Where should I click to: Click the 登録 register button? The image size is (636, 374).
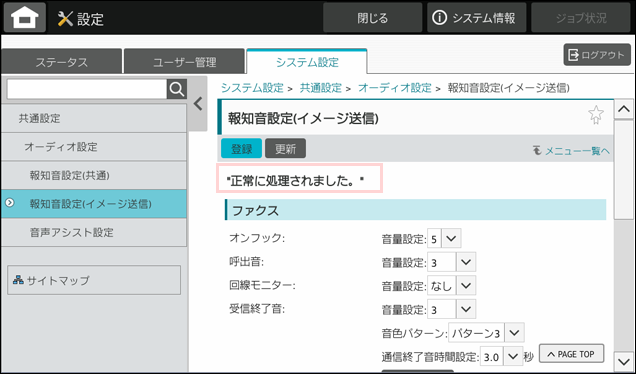241,149
